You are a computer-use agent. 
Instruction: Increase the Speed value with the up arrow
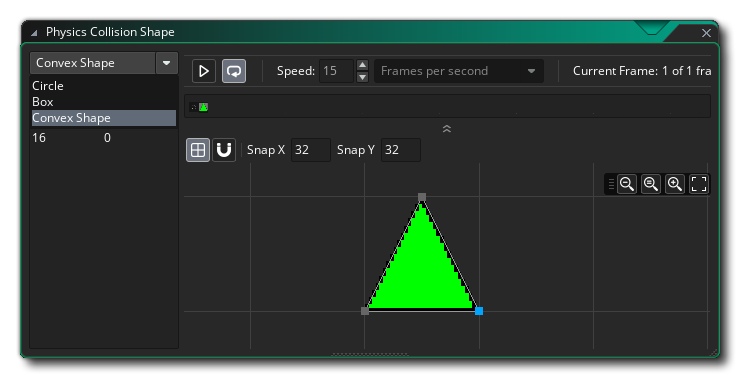coord(362,65)
